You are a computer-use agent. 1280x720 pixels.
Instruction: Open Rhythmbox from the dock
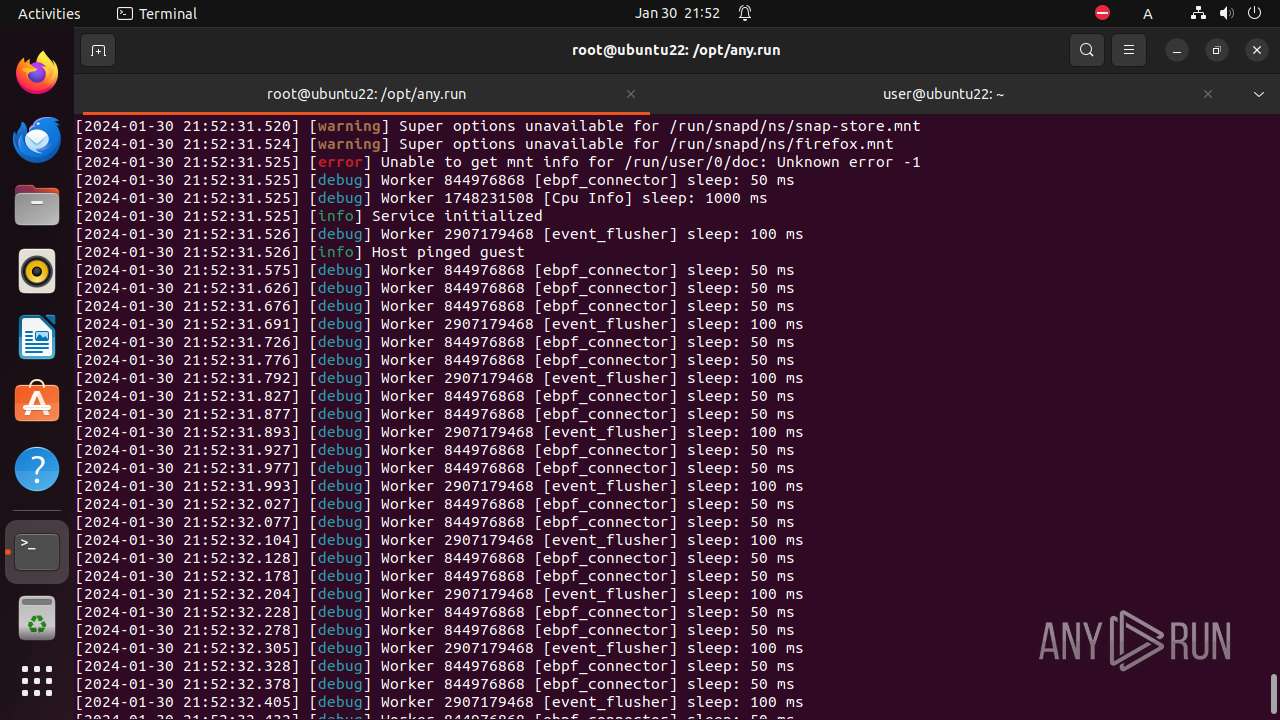click(x=37, y=271)
